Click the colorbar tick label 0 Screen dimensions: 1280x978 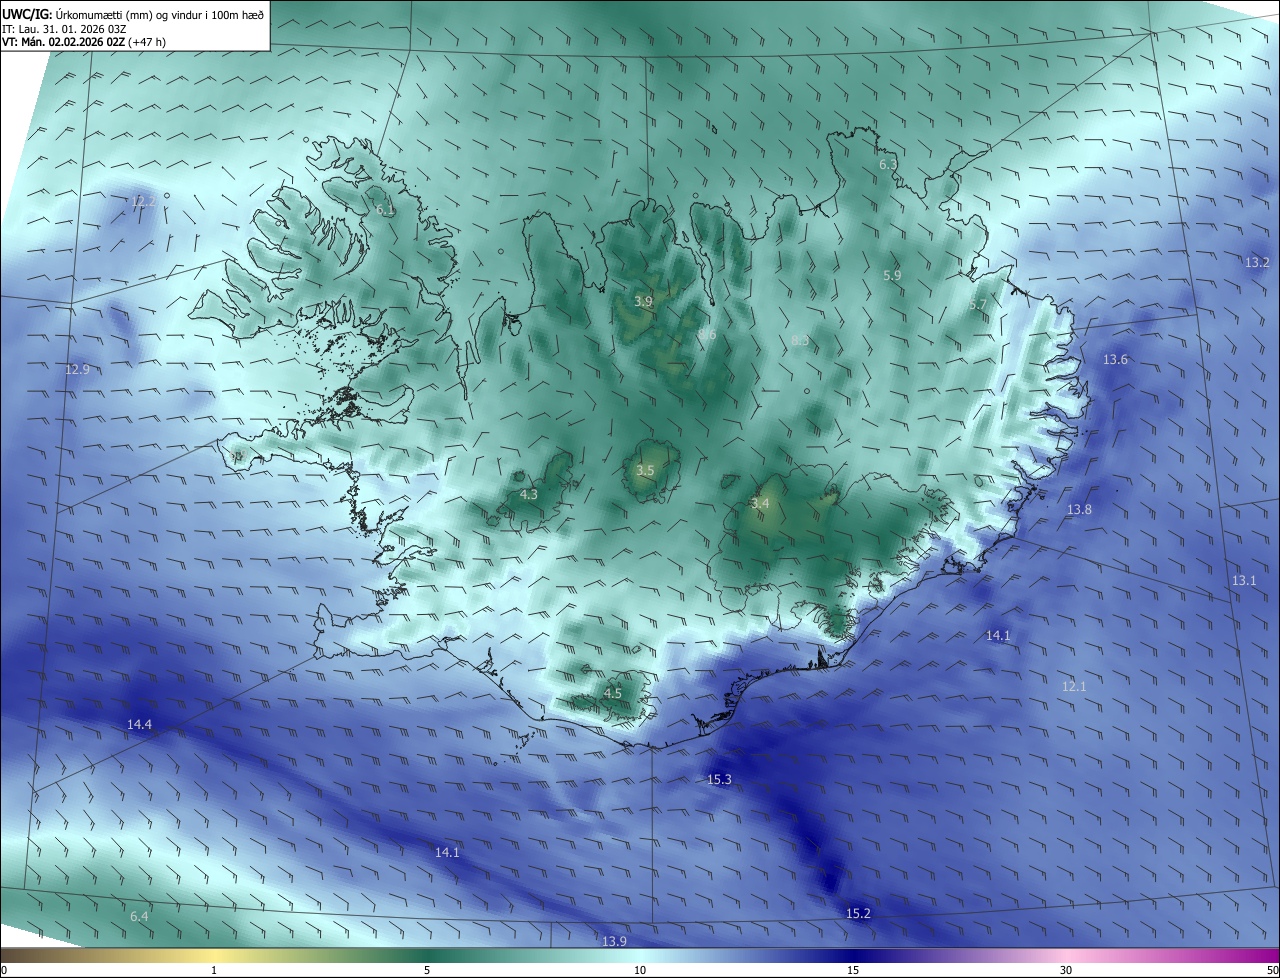coord(4,971)
